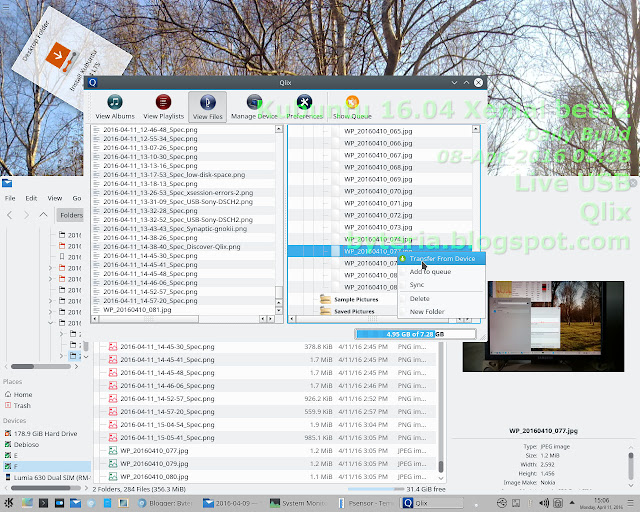Viewport: 640px width, 512px height.
Task: Select 2016-04-11_15-04-54_Spec.png in Dolphin
Action: coord(167,425)
